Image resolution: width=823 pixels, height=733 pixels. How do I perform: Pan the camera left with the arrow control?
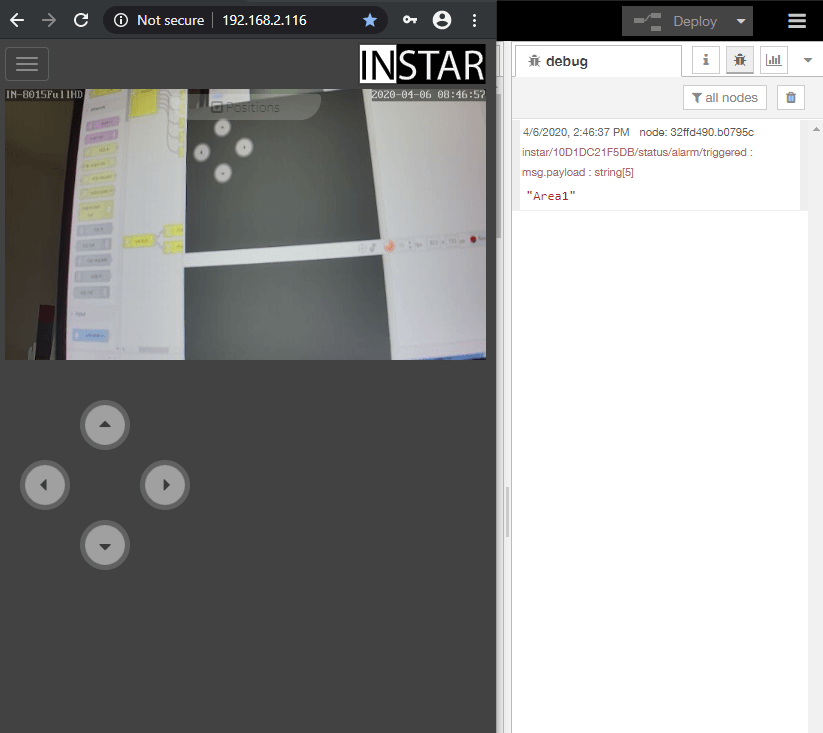[44, 484]
